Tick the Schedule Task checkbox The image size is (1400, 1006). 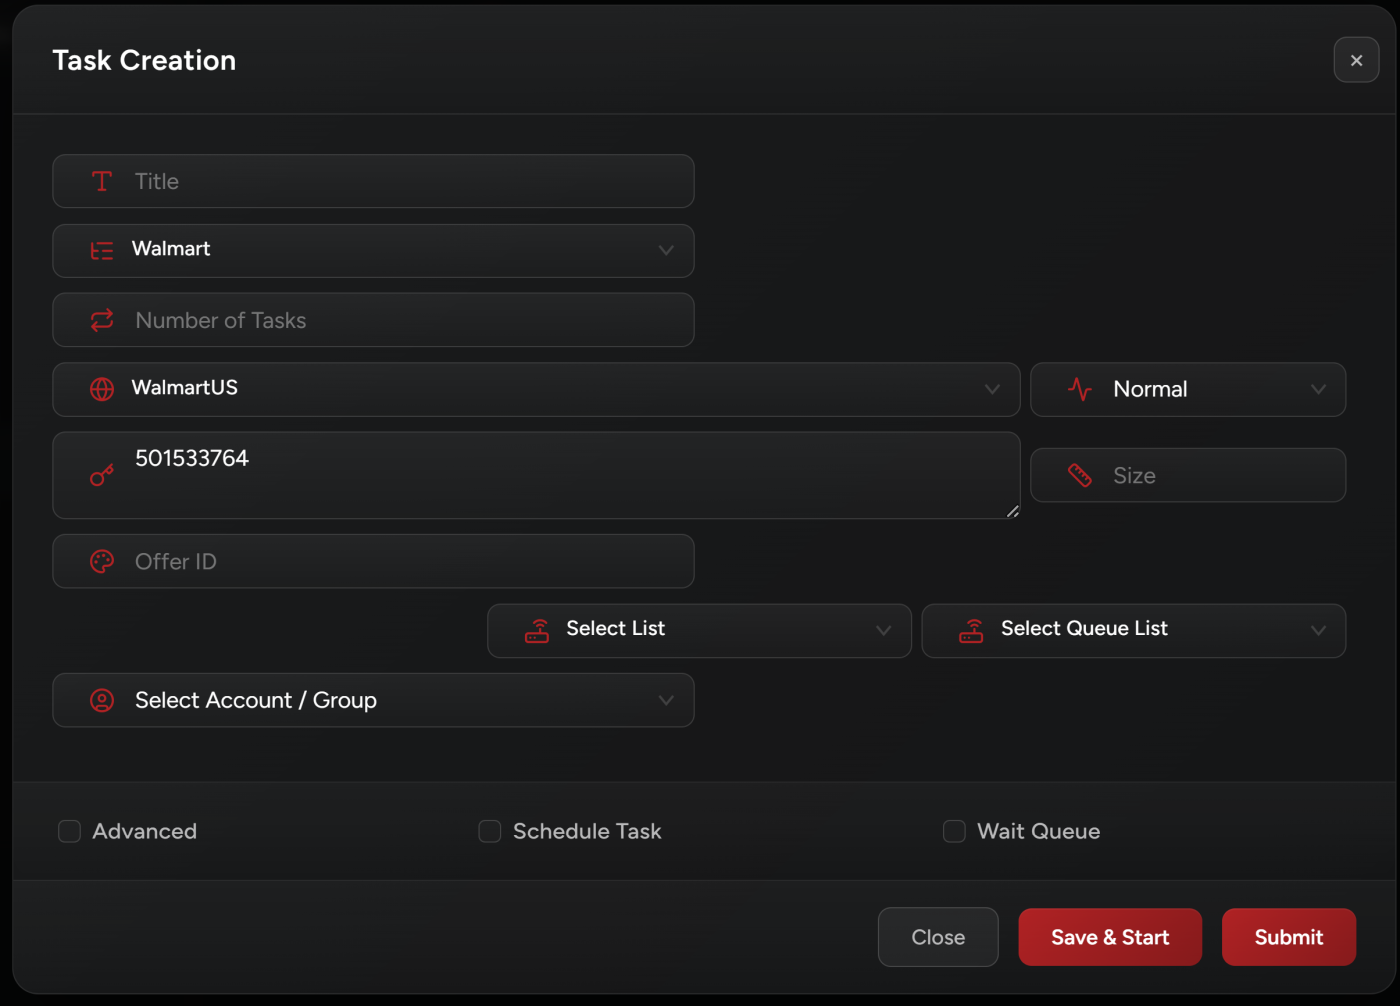tap(490, 831)
